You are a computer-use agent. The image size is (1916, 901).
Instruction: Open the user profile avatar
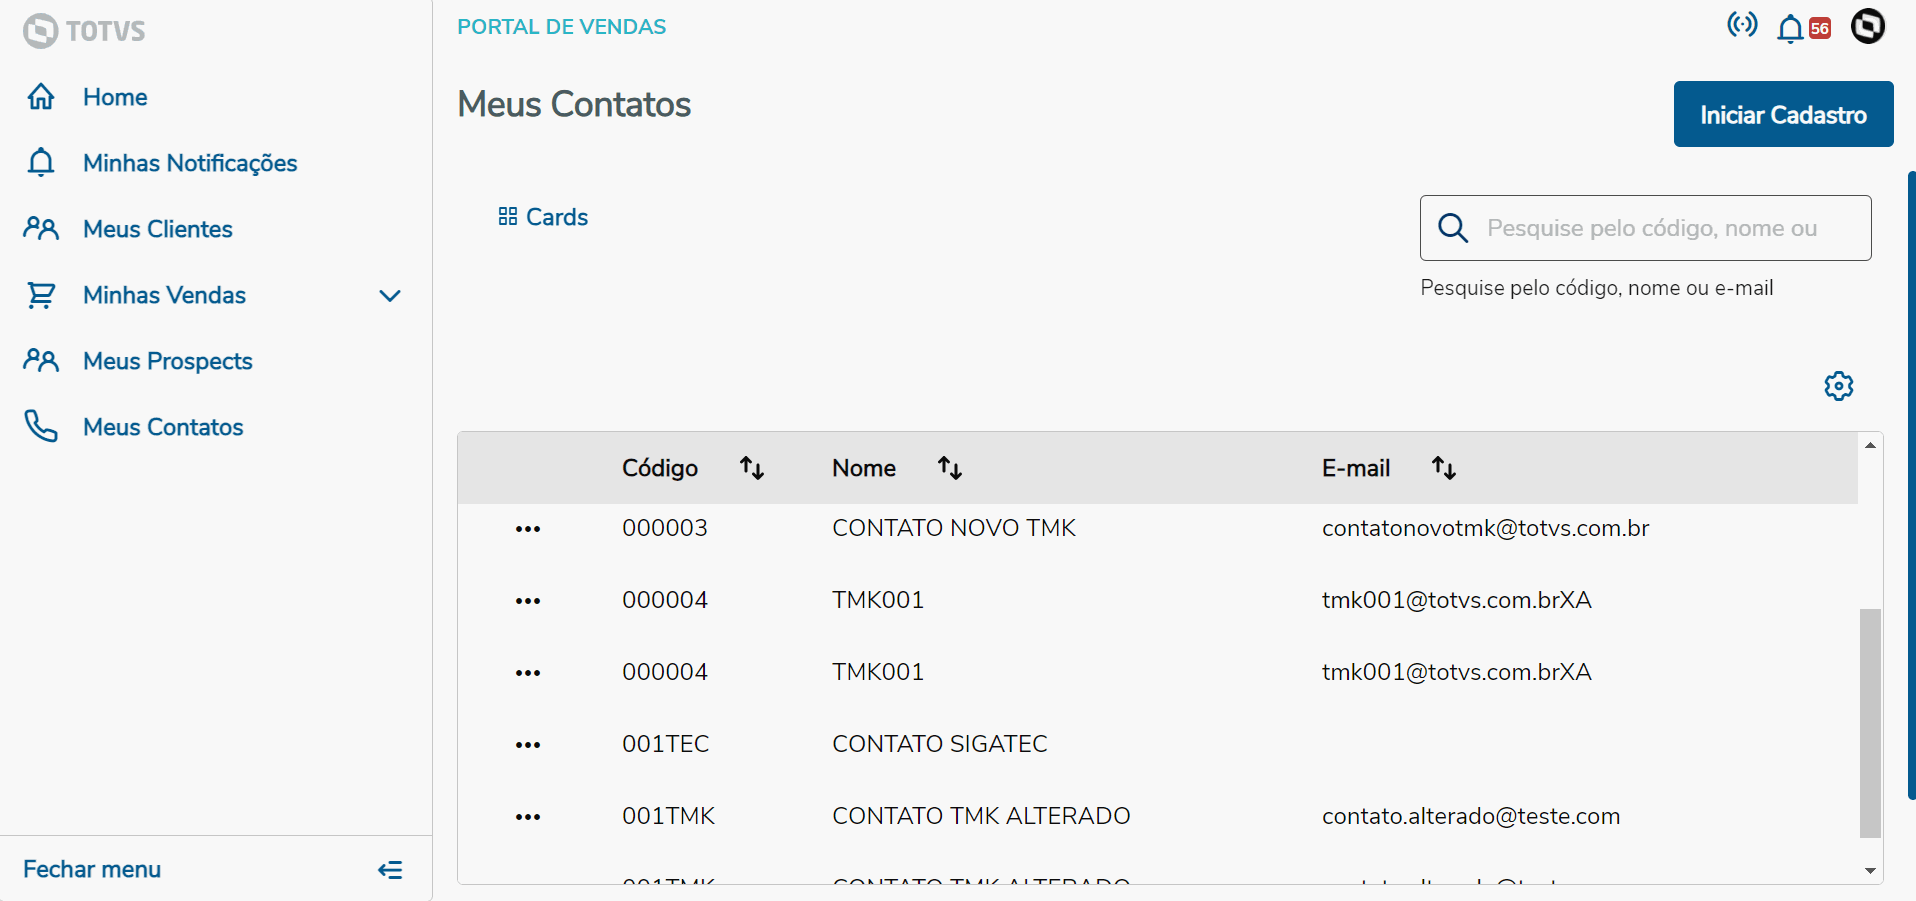1867,26
